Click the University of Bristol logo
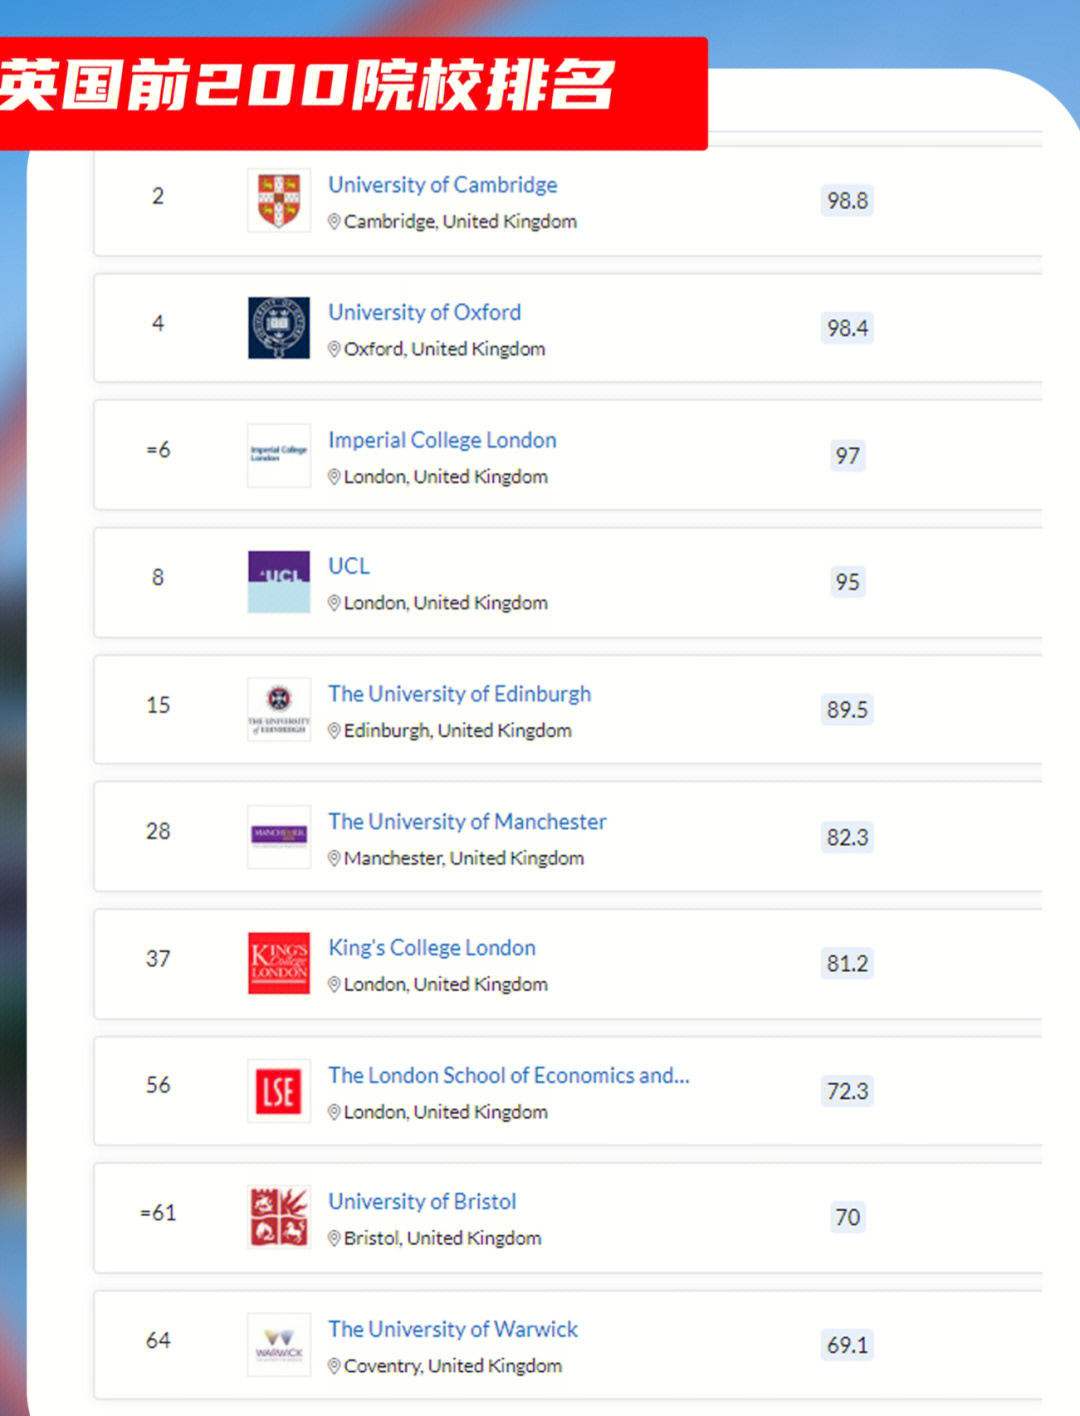1080x1416 pixels. coord(279,1217)
